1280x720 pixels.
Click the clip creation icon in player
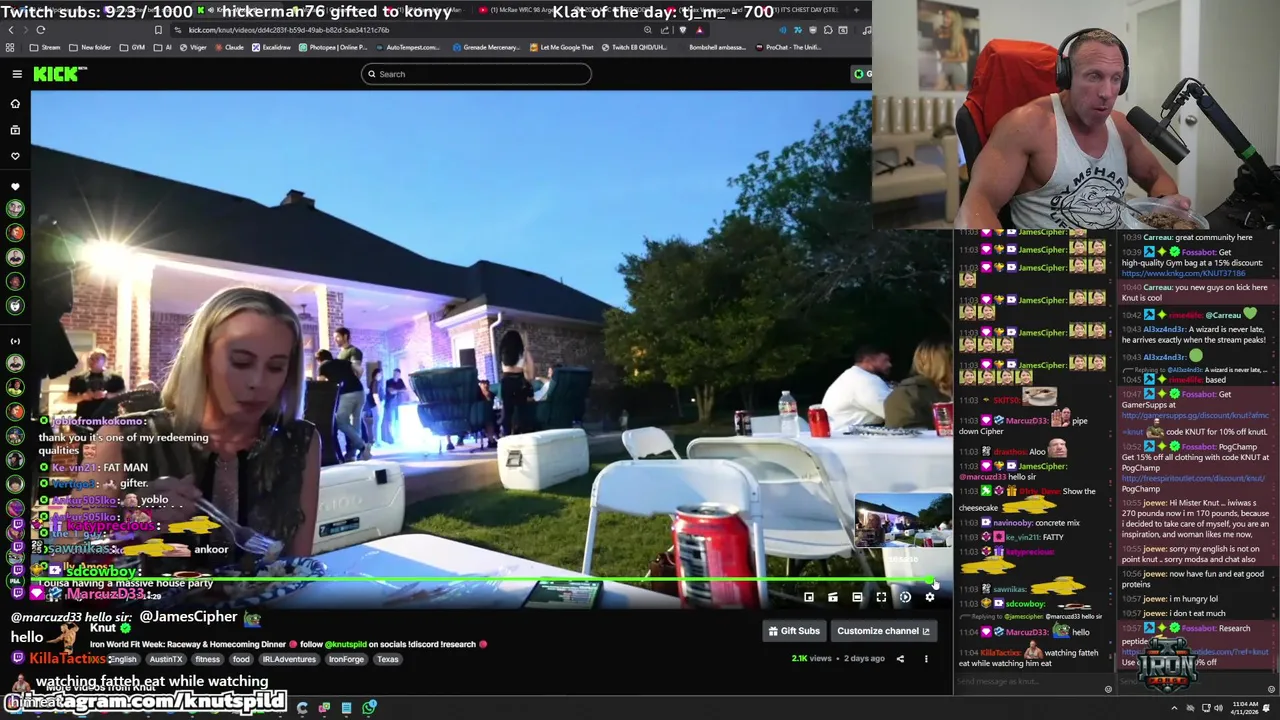tap(833, 597)
